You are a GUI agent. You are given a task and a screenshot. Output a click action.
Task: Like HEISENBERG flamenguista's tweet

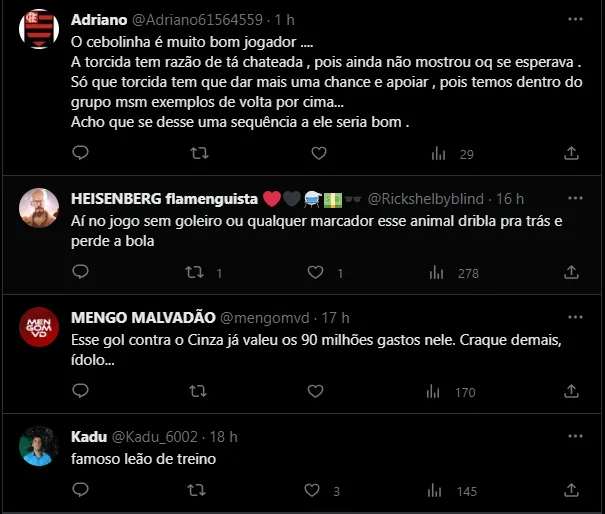(318, 272)
